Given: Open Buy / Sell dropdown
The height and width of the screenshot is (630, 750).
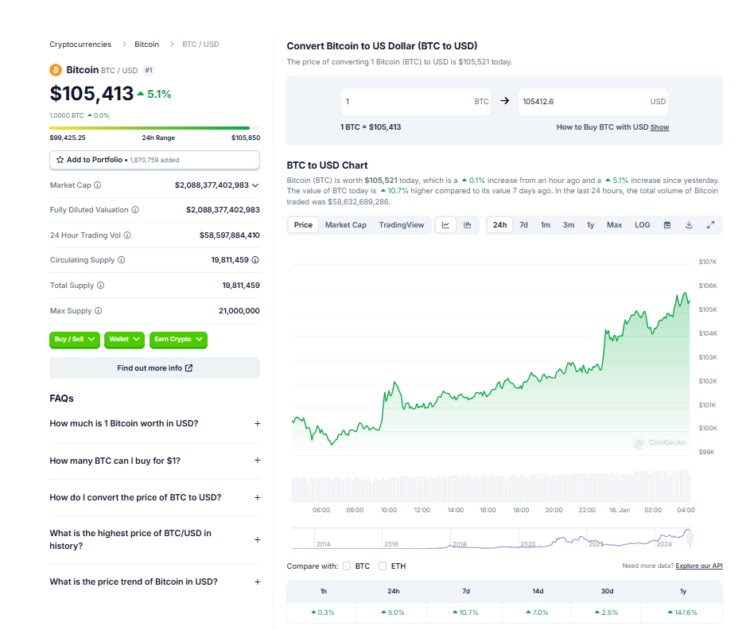Looking at the screenshot, I should click(75, 340).
